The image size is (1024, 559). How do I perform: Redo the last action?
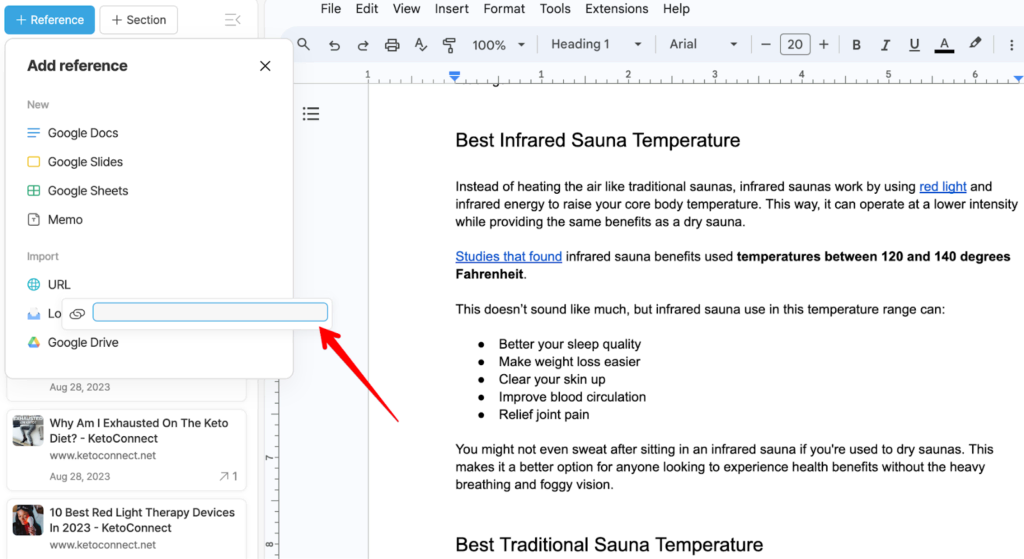tap(363, 45)
